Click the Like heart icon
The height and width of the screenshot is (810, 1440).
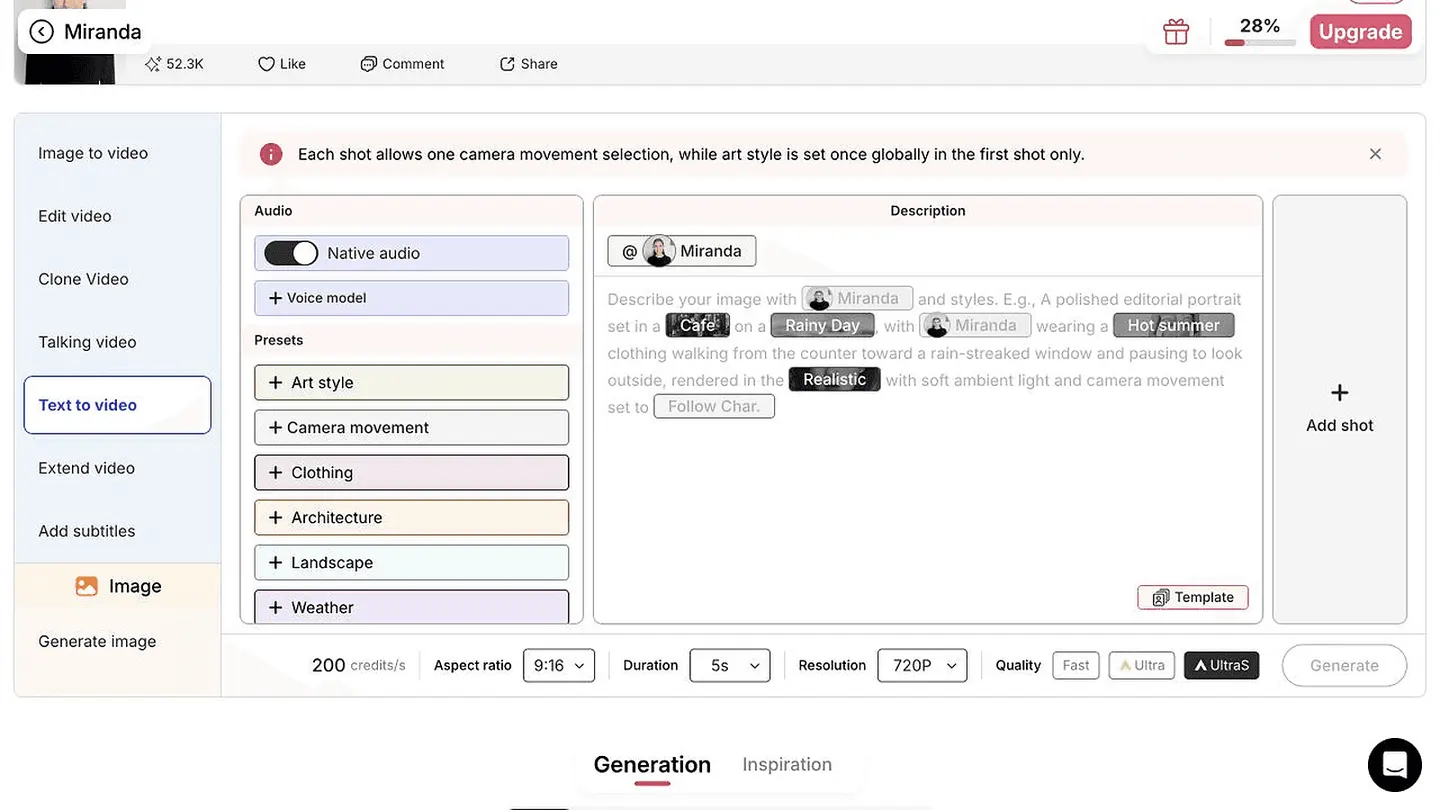[266, 64]
